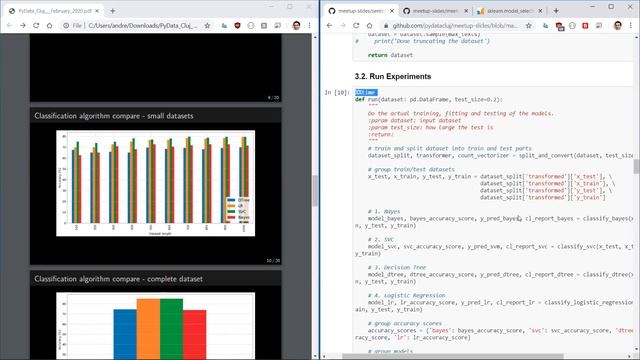Open profile avatar in PDF browser window
Viewport: 640px width, 360px height.
click(x=296, y=26)
